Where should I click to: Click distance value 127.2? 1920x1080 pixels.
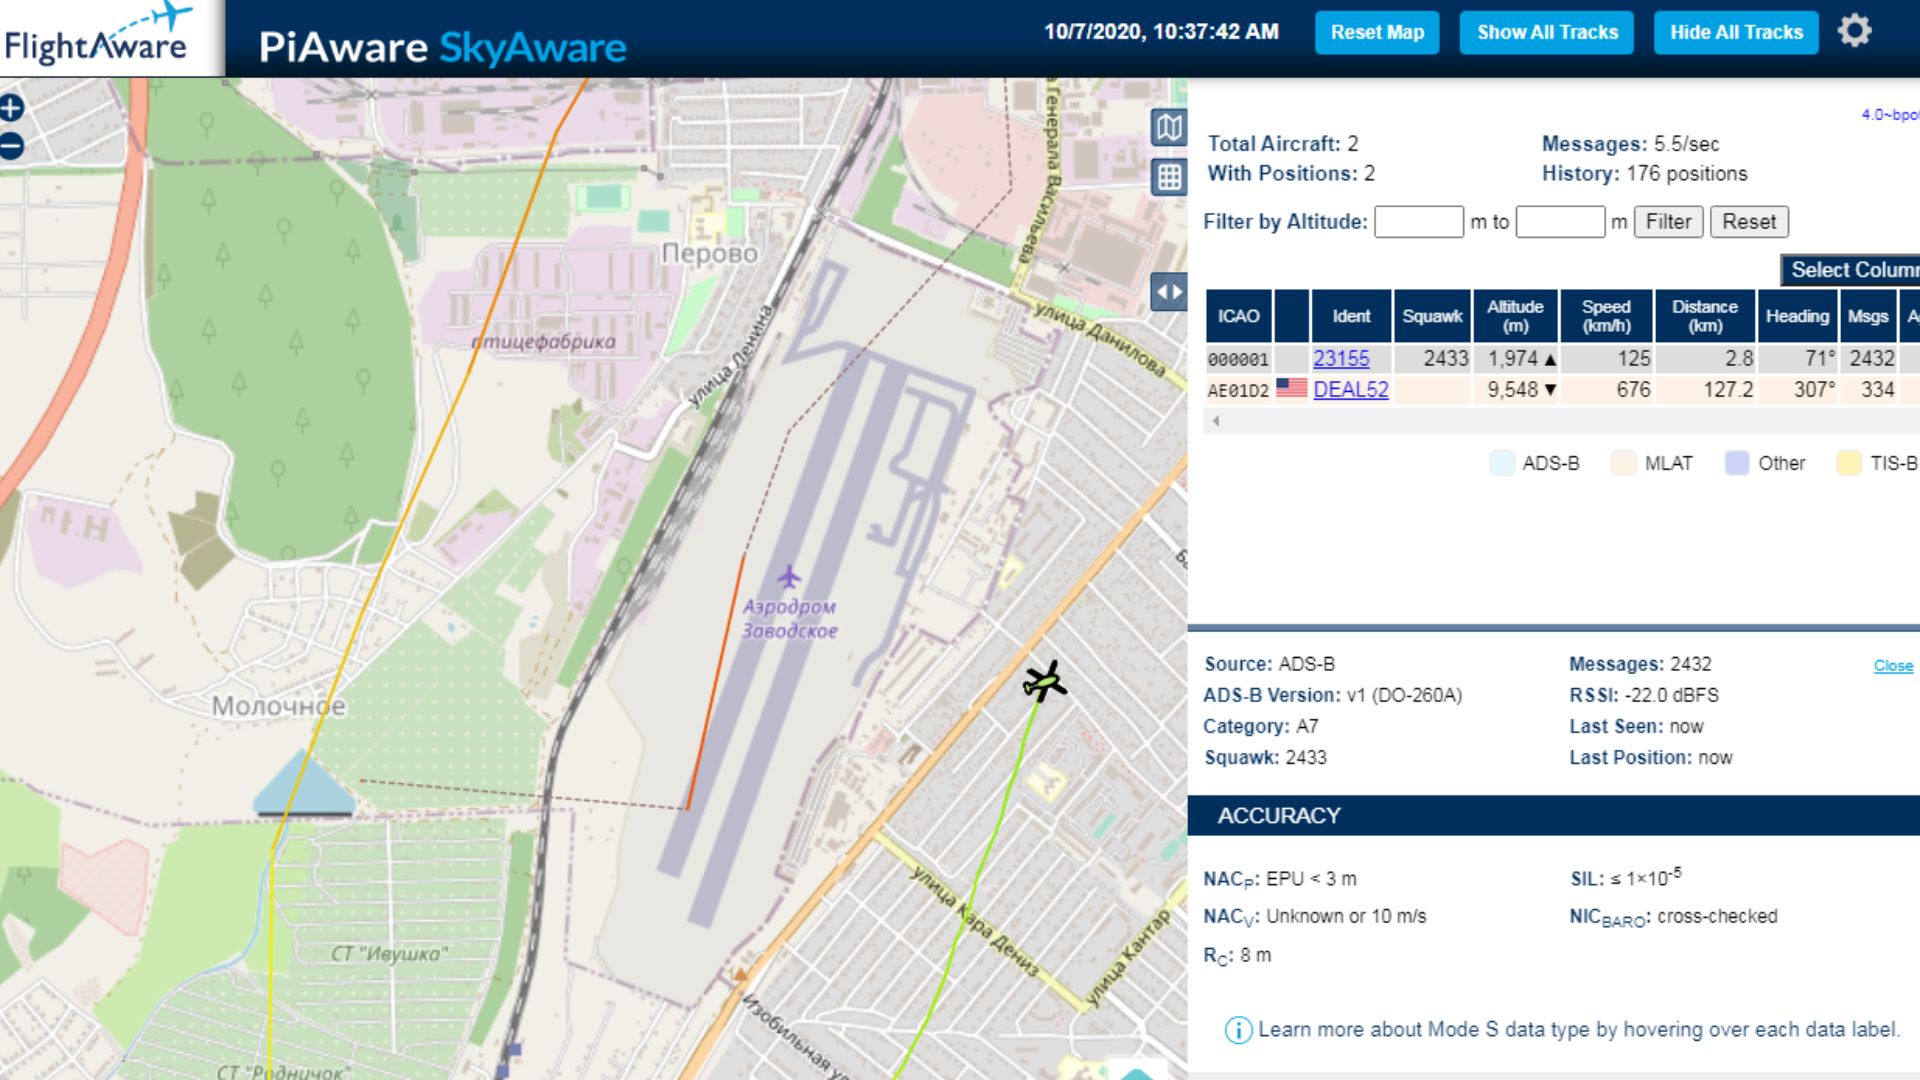(1728, 390)
